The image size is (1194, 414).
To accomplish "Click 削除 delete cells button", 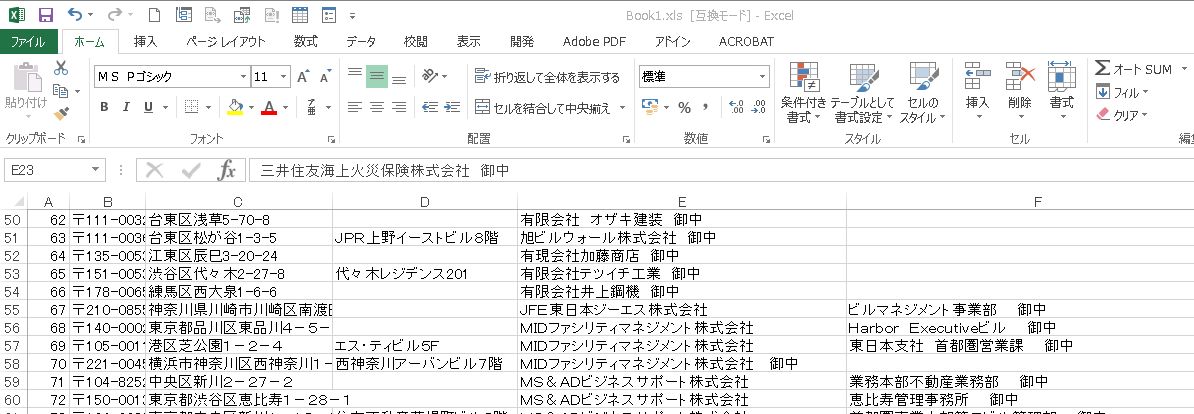I will [1020, 91].
